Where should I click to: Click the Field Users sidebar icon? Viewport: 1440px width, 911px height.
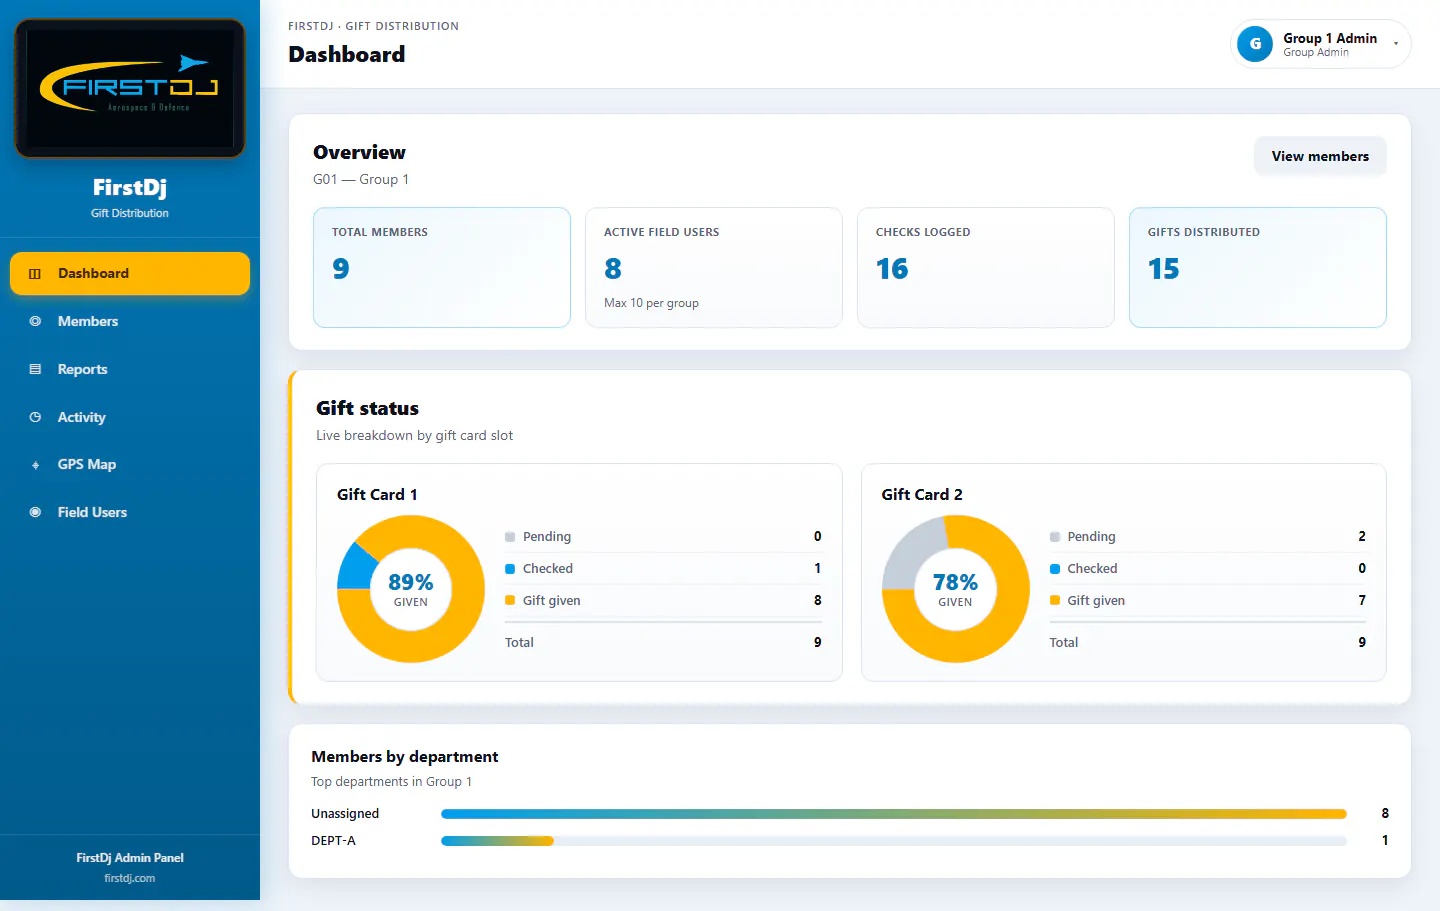click(35, 512)
